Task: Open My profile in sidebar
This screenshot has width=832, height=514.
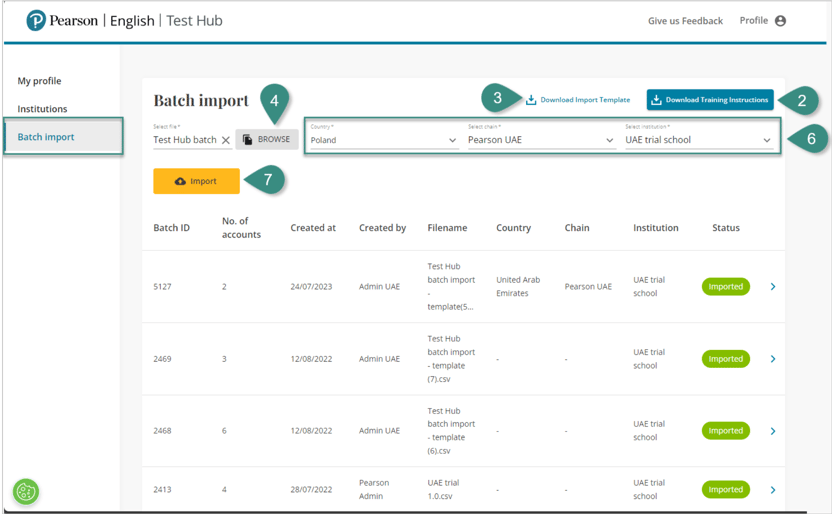Action: pyautogui.click(x=39, y=81)
